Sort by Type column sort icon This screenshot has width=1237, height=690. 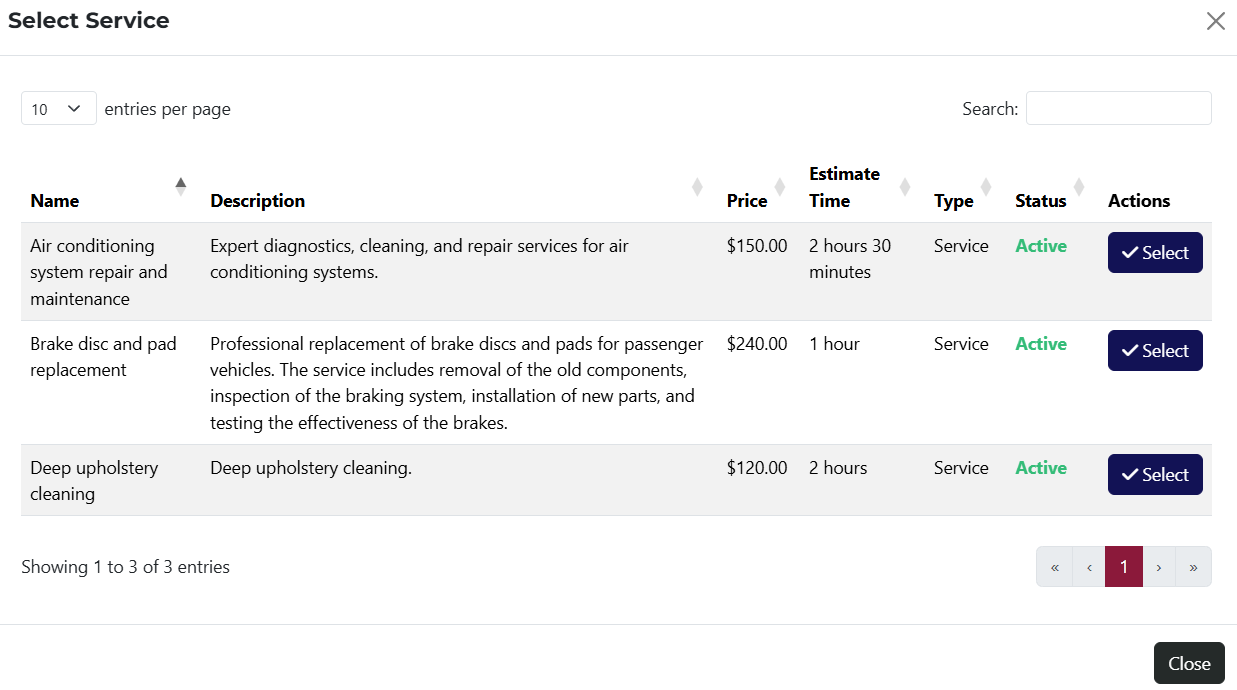pos(985,187)
